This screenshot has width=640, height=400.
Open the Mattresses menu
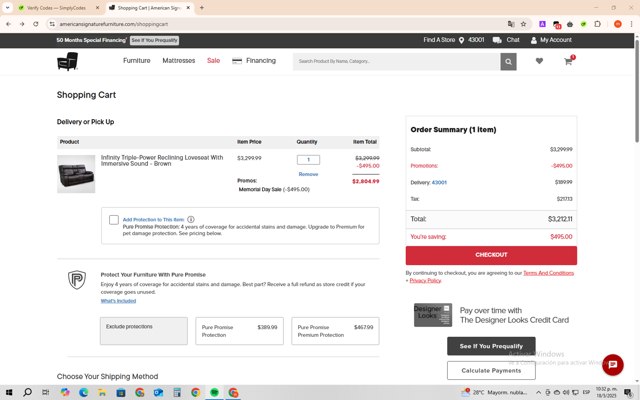pos(179,60)
